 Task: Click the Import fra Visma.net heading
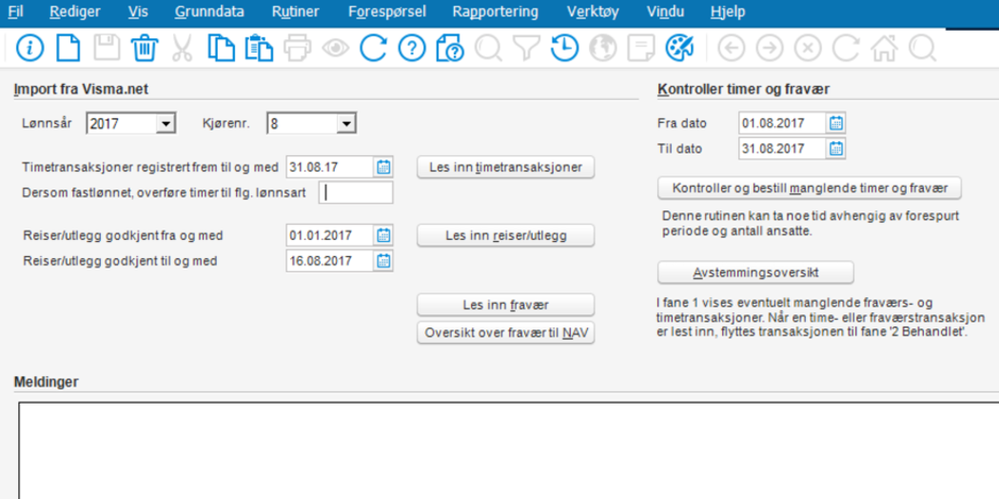pos(80,89)
